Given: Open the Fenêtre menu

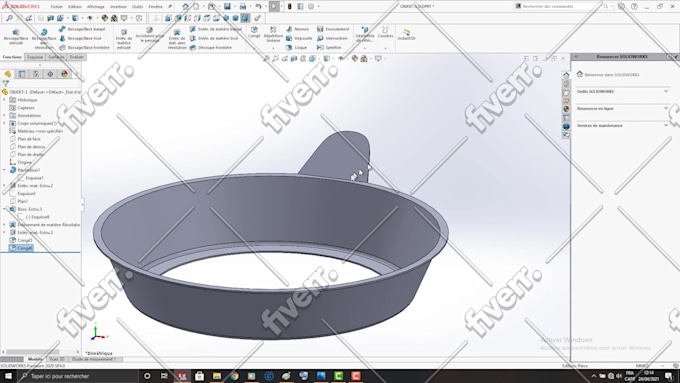Looking at the screenshot, I should pos(155,7).
